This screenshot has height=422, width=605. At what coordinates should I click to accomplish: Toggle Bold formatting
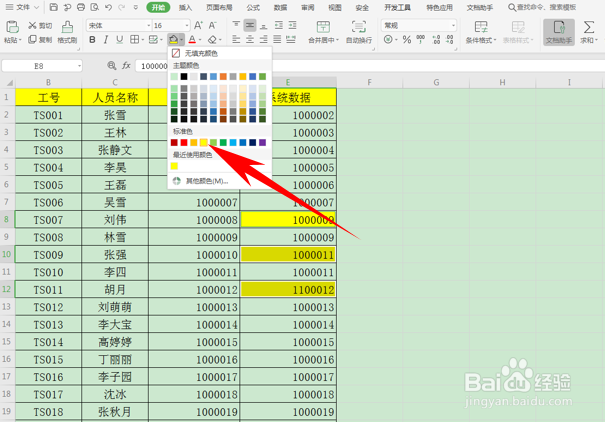[x=92, y=39]
